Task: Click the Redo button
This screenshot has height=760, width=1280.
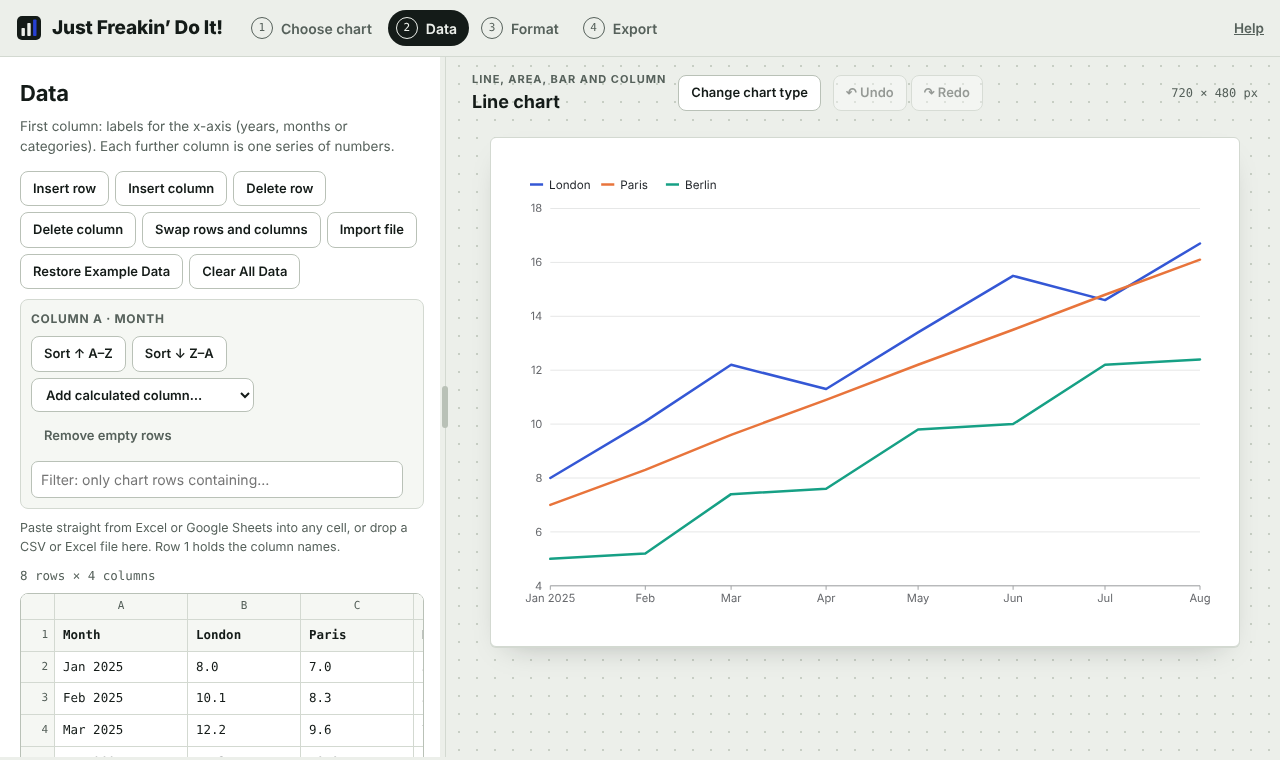Action: (947, 93)
